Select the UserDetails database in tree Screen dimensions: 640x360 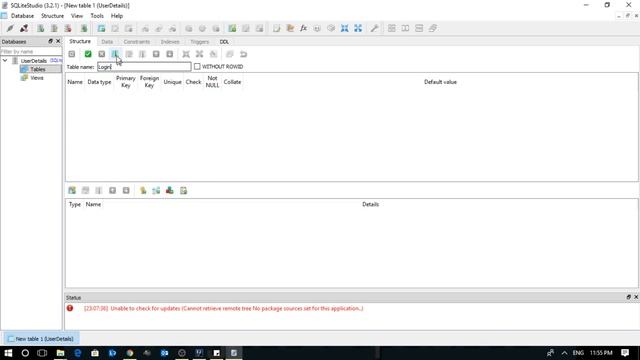point(33,61)
